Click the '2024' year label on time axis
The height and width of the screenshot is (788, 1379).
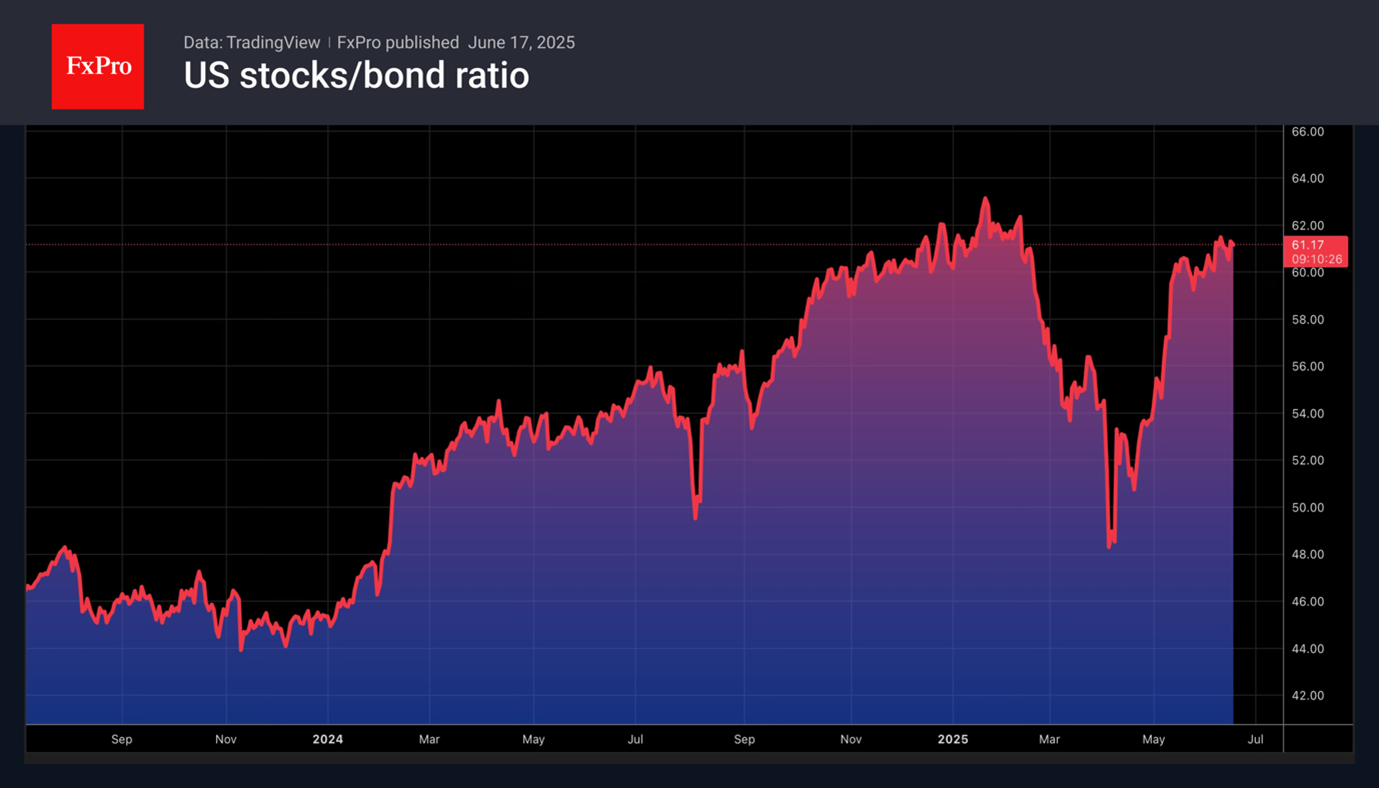coord(328,739)
